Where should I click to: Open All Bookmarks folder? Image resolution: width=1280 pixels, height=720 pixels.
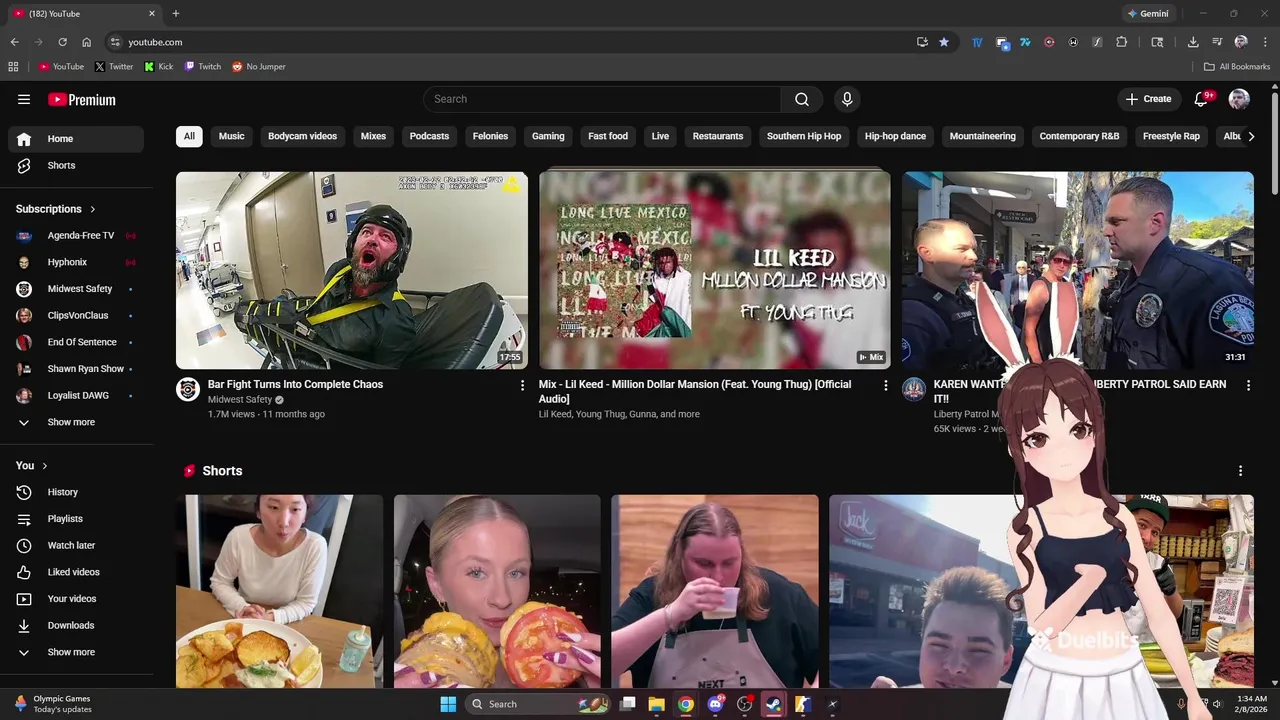(x=1237, y=67)
